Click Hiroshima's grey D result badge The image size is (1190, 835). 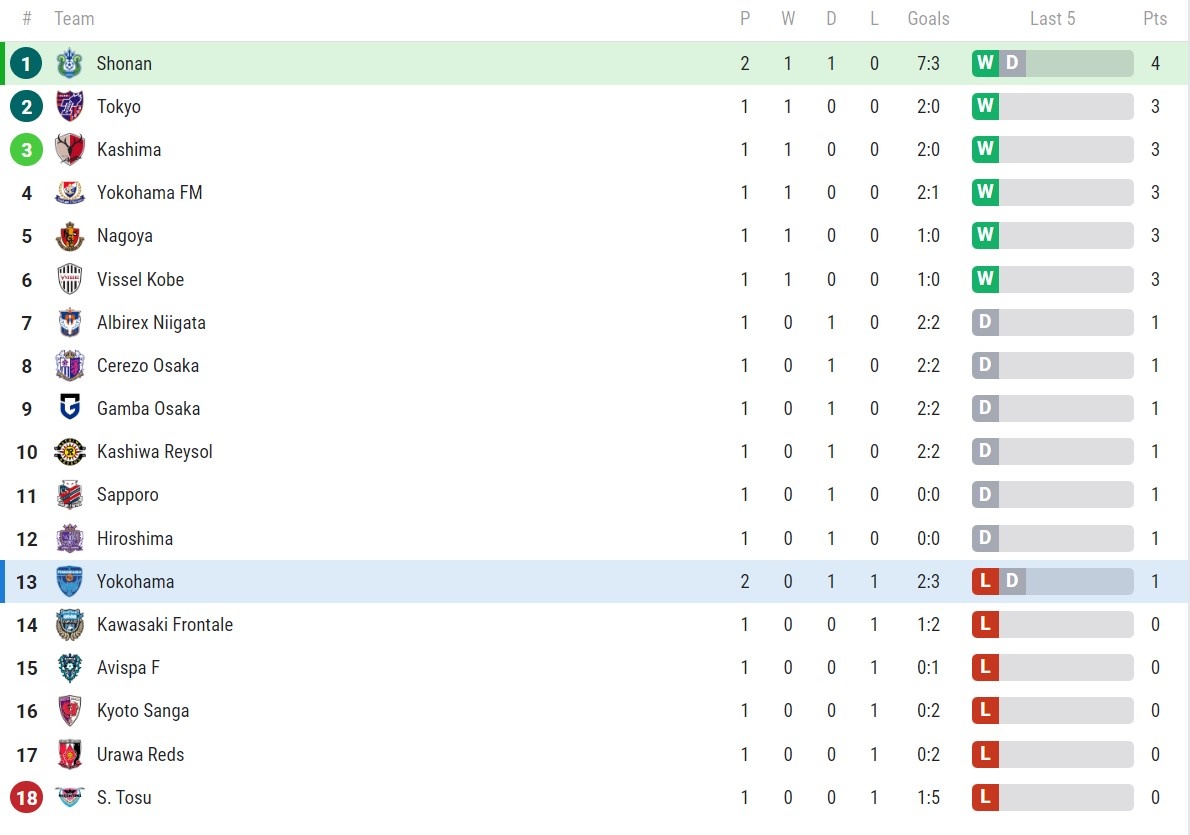click(x=985, y=539)
